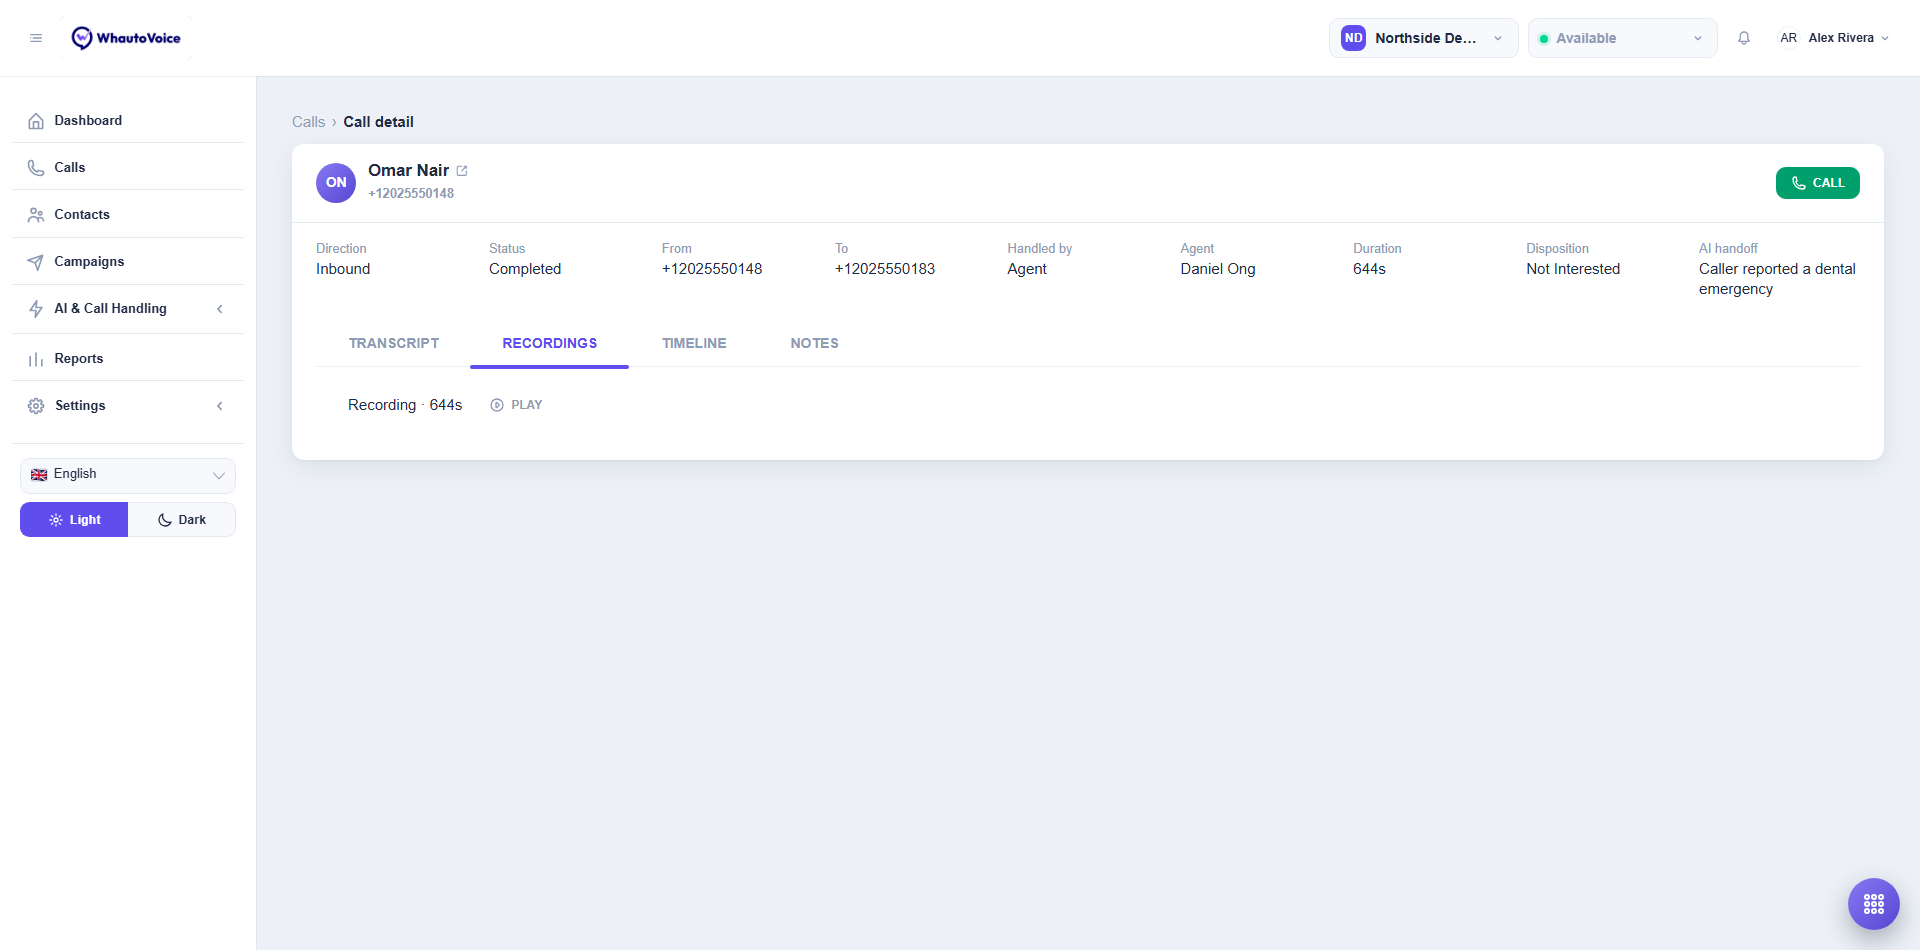Switch to the Transcript tab
1920x950 pixels.
[394, 343]
